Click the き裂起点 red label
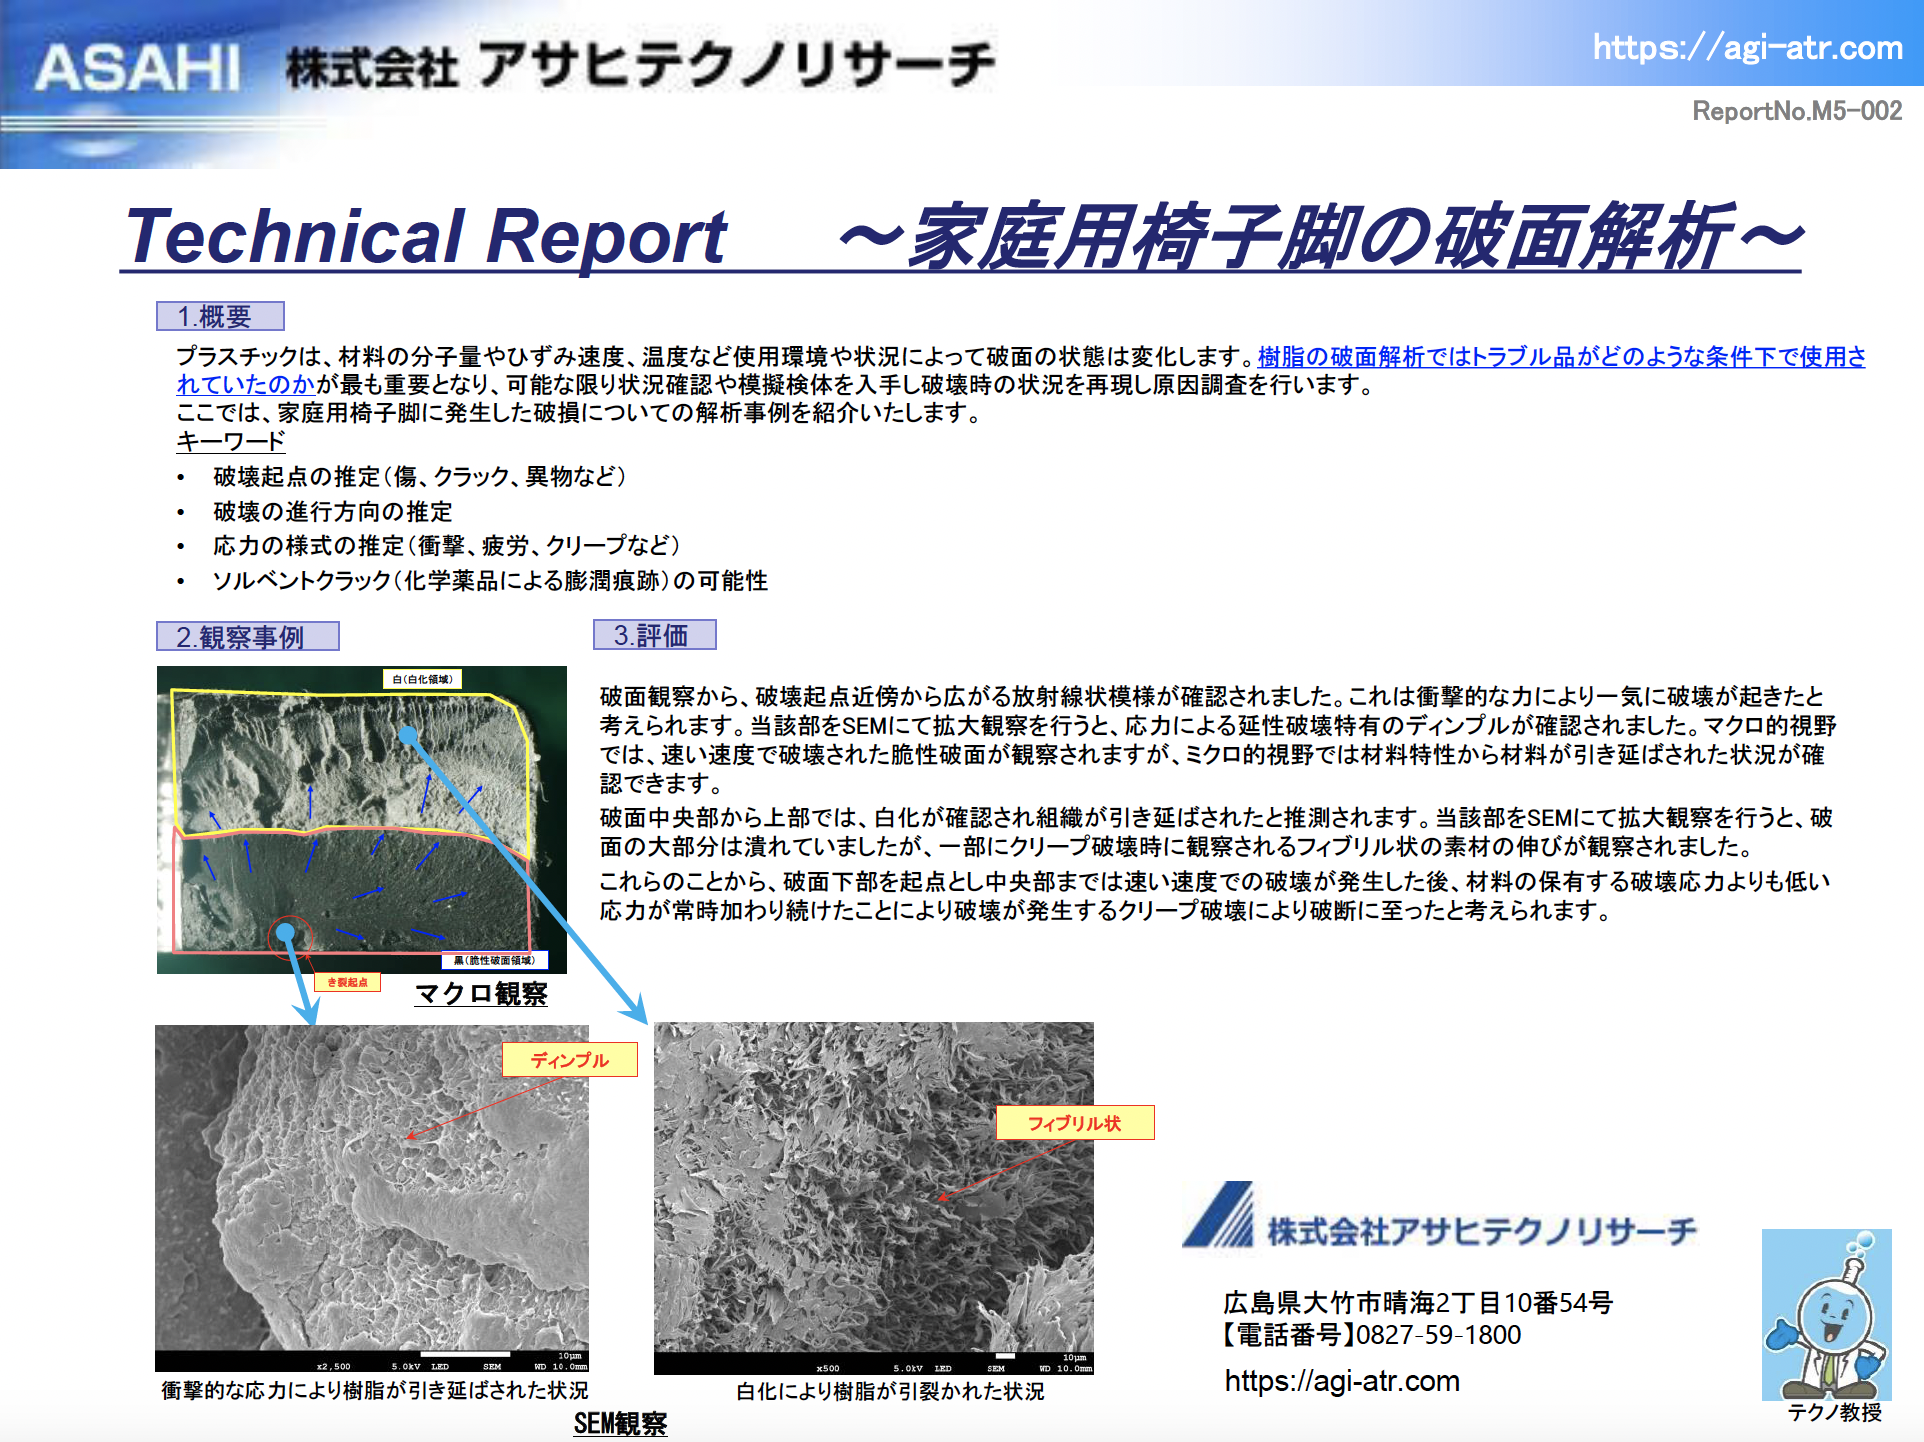Viewport: 1924px width, 1442px height. coord(347,982)
